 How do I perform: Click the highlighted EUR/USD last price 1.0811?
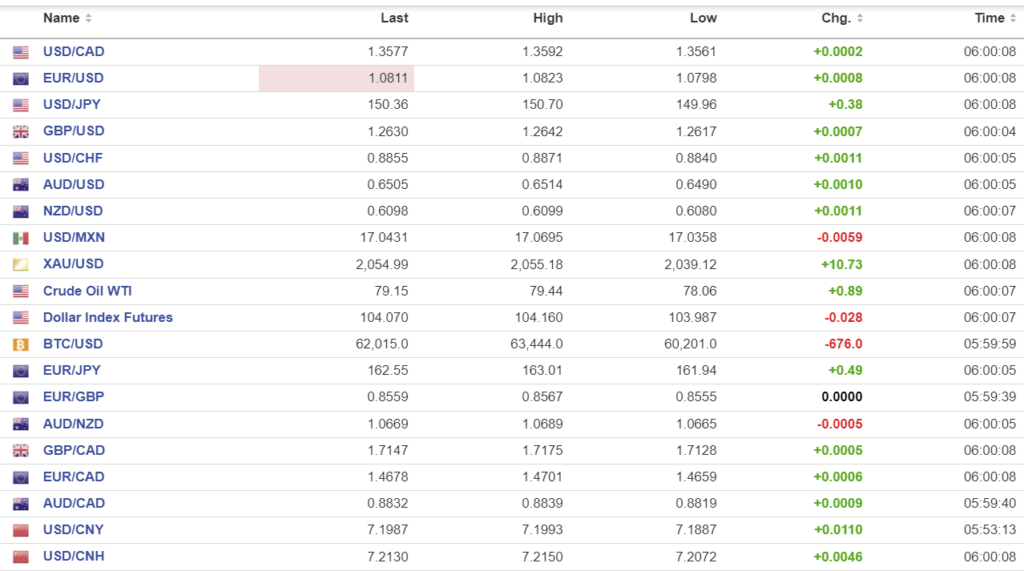(389, 78)
